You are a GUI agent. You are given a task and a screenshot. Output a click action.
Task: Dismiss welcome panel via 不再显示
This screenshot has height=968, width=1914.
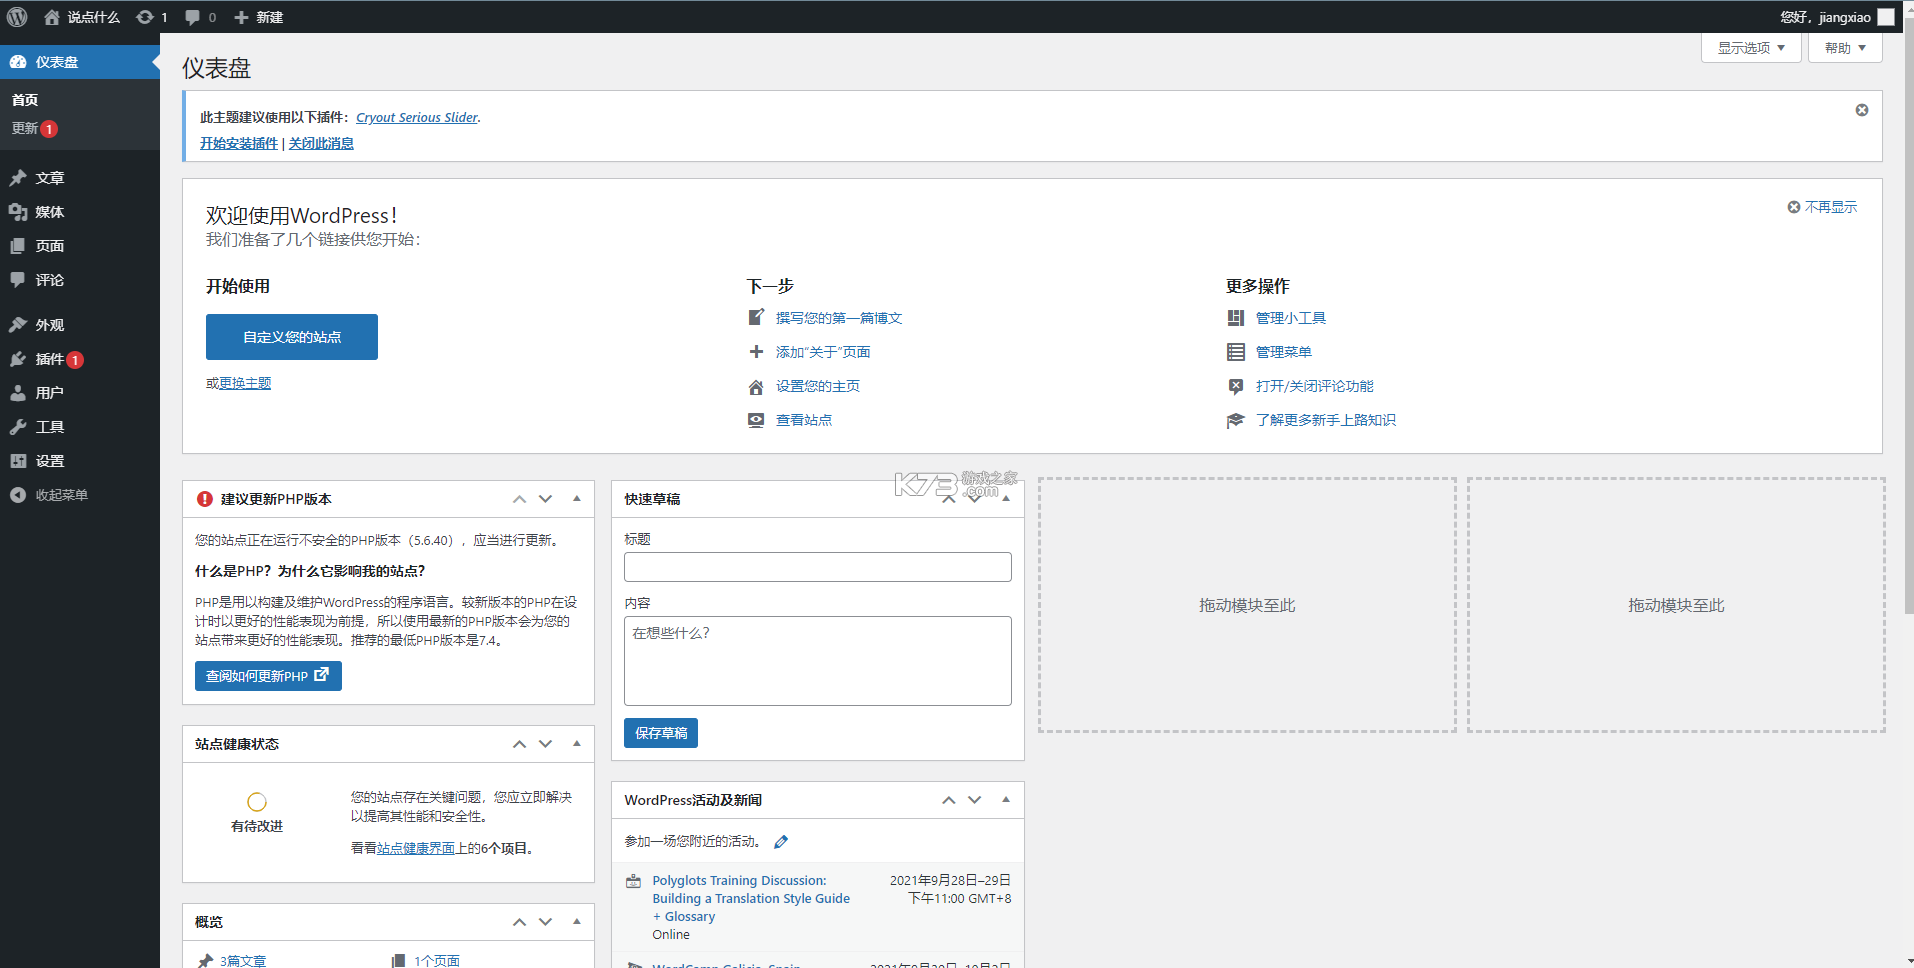[1822, 207]
